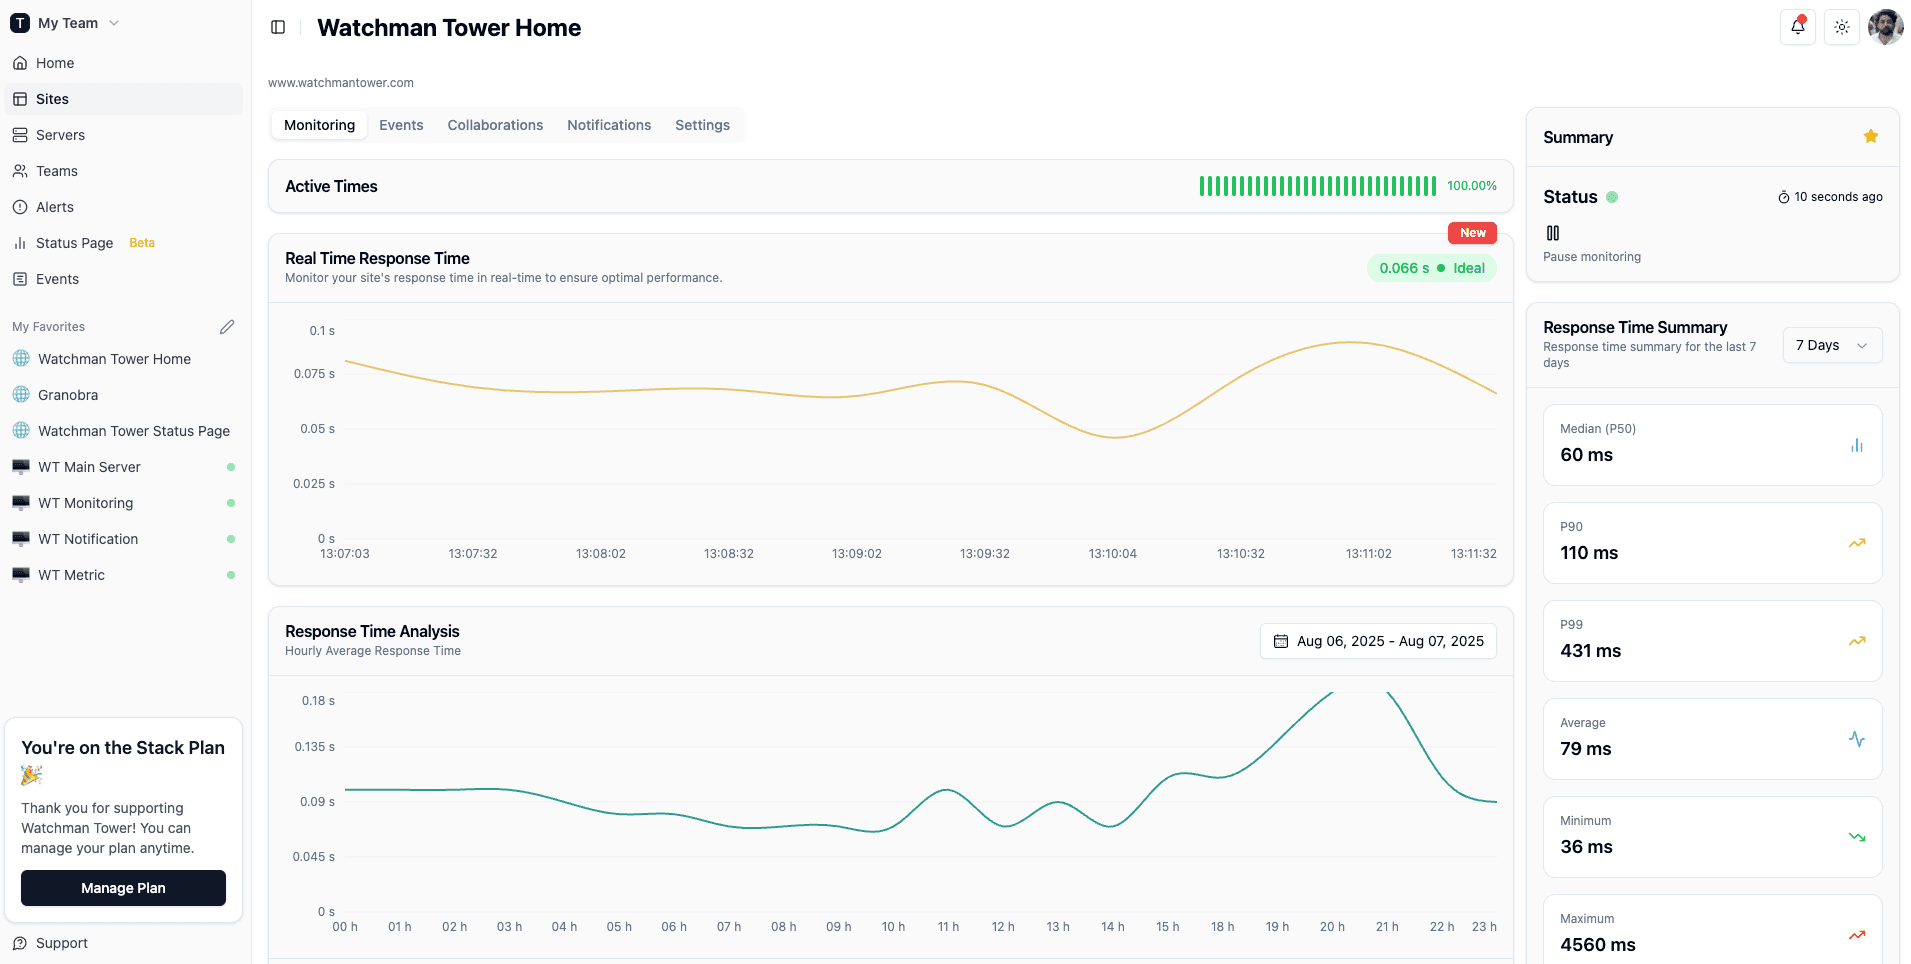Switch to the Events tab
The height and width of the screenshot is (964, 1911).
coord(401,125)
